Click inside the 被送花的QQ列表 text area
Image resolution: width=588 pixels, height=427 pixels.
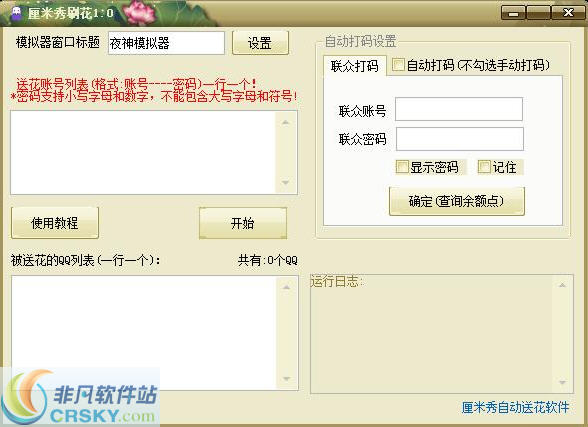coord(144,333)
